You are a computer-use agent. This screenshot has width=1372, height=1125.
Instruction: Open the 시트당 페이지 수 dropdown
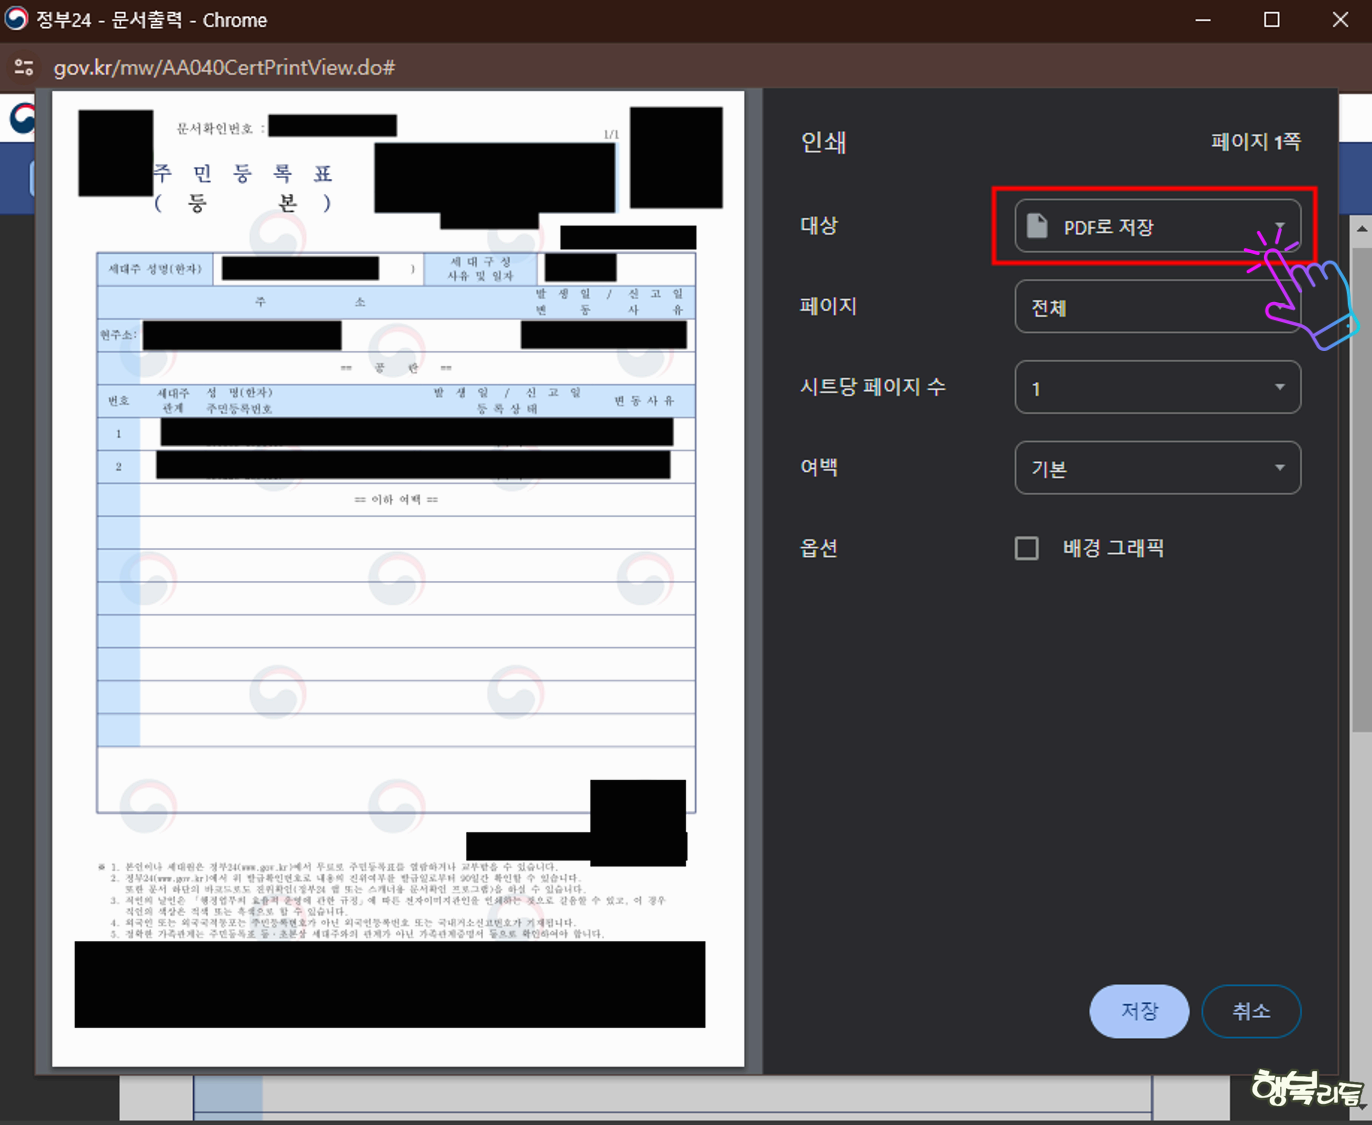1157,388
